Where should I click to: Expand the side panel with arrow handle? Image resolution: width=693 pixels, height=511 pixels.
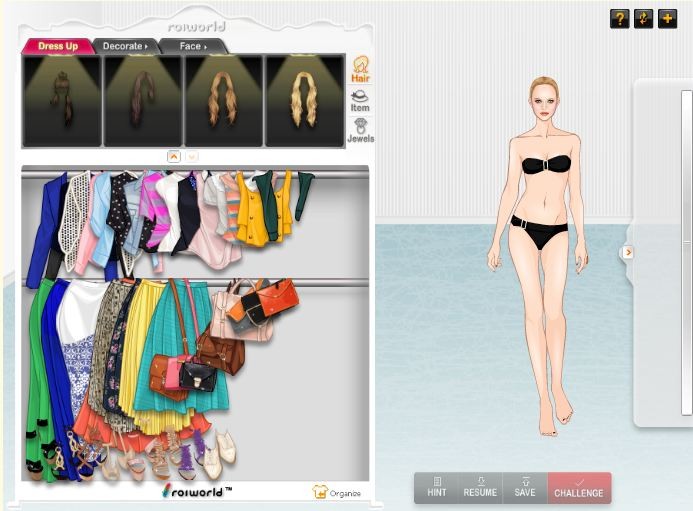click(628, 252)
